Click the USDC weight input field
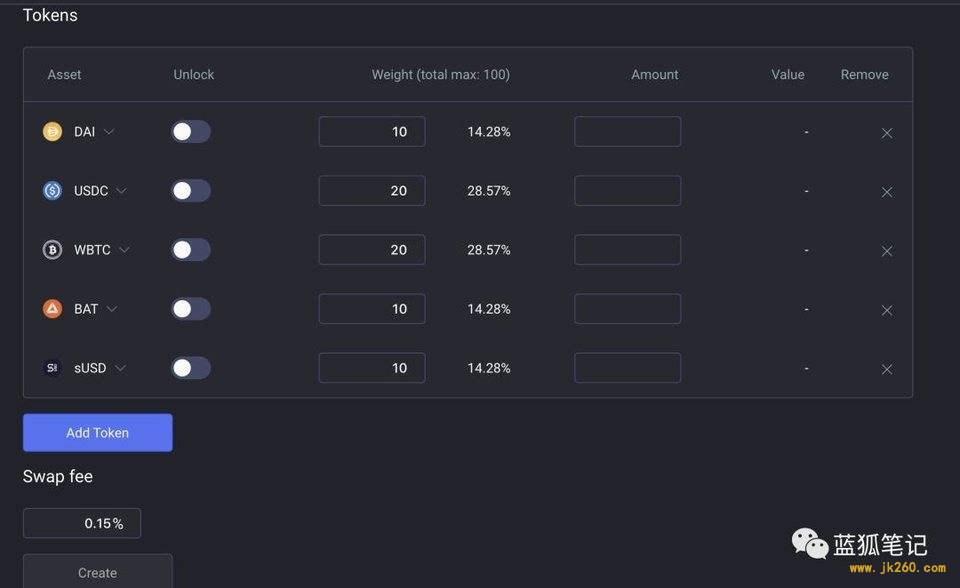Image resolution: width=960 pixels, height=588 pixels. [x=371, y=191]
